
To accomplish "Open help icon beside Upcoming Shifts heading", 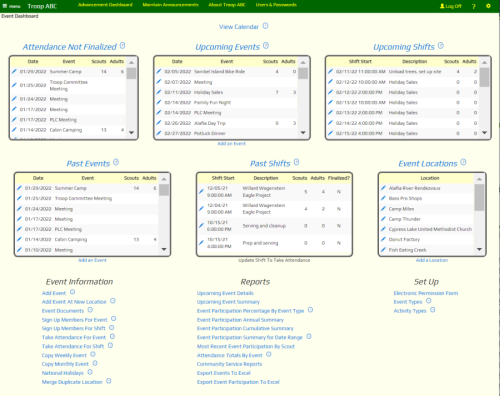I will click(x=441, y=46).
